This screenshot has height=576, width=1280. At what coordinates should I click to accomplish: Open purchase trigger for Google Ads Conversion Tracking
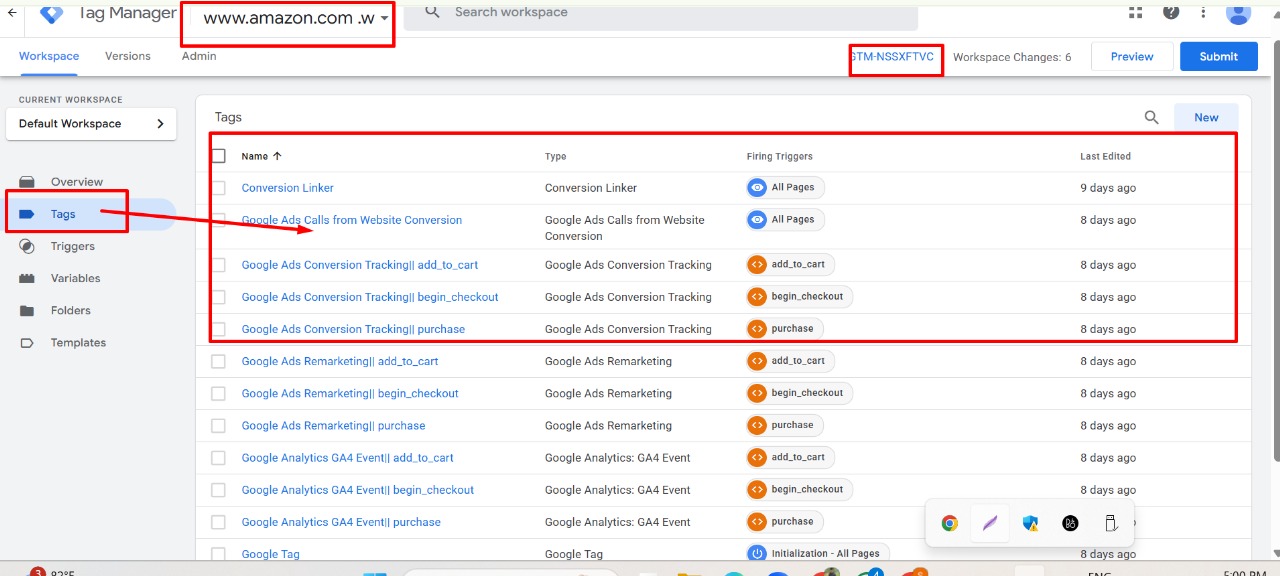(x=784, y=329)
